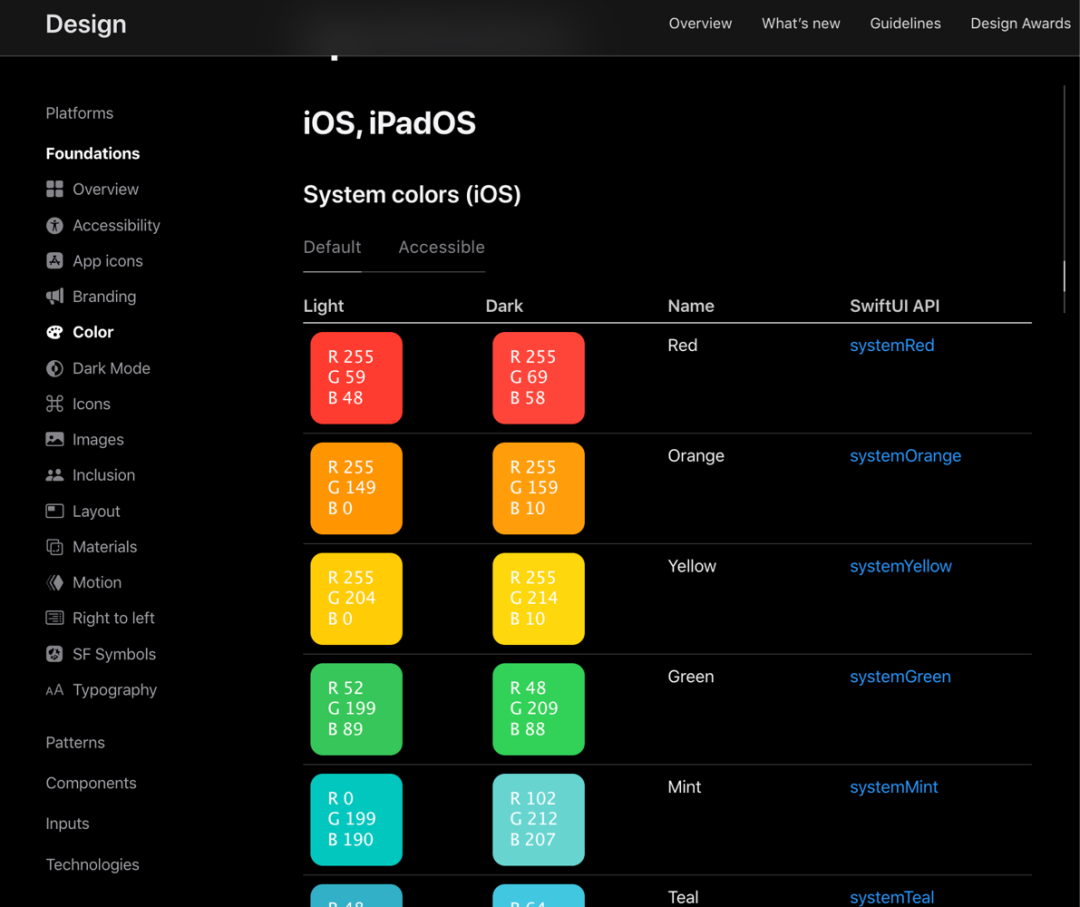Click the Branding megaphone icon

coord(54,297)
